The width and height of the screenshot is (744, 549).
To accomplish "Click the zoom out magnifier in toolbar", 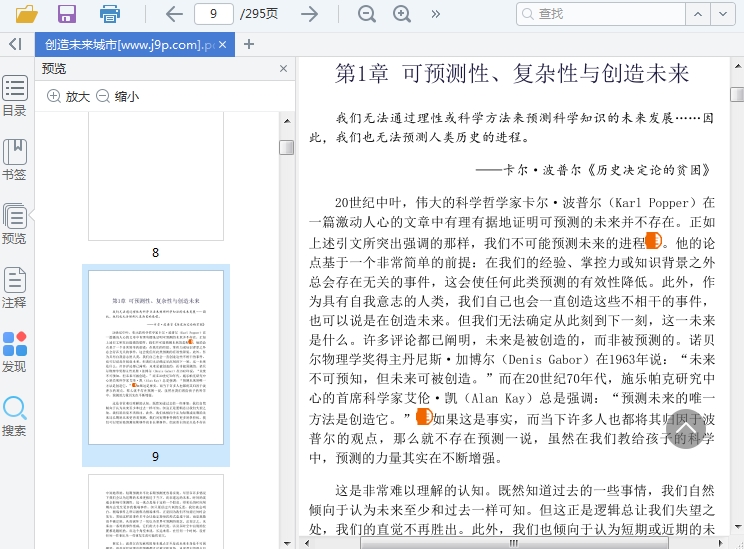I will pos(367,14).
